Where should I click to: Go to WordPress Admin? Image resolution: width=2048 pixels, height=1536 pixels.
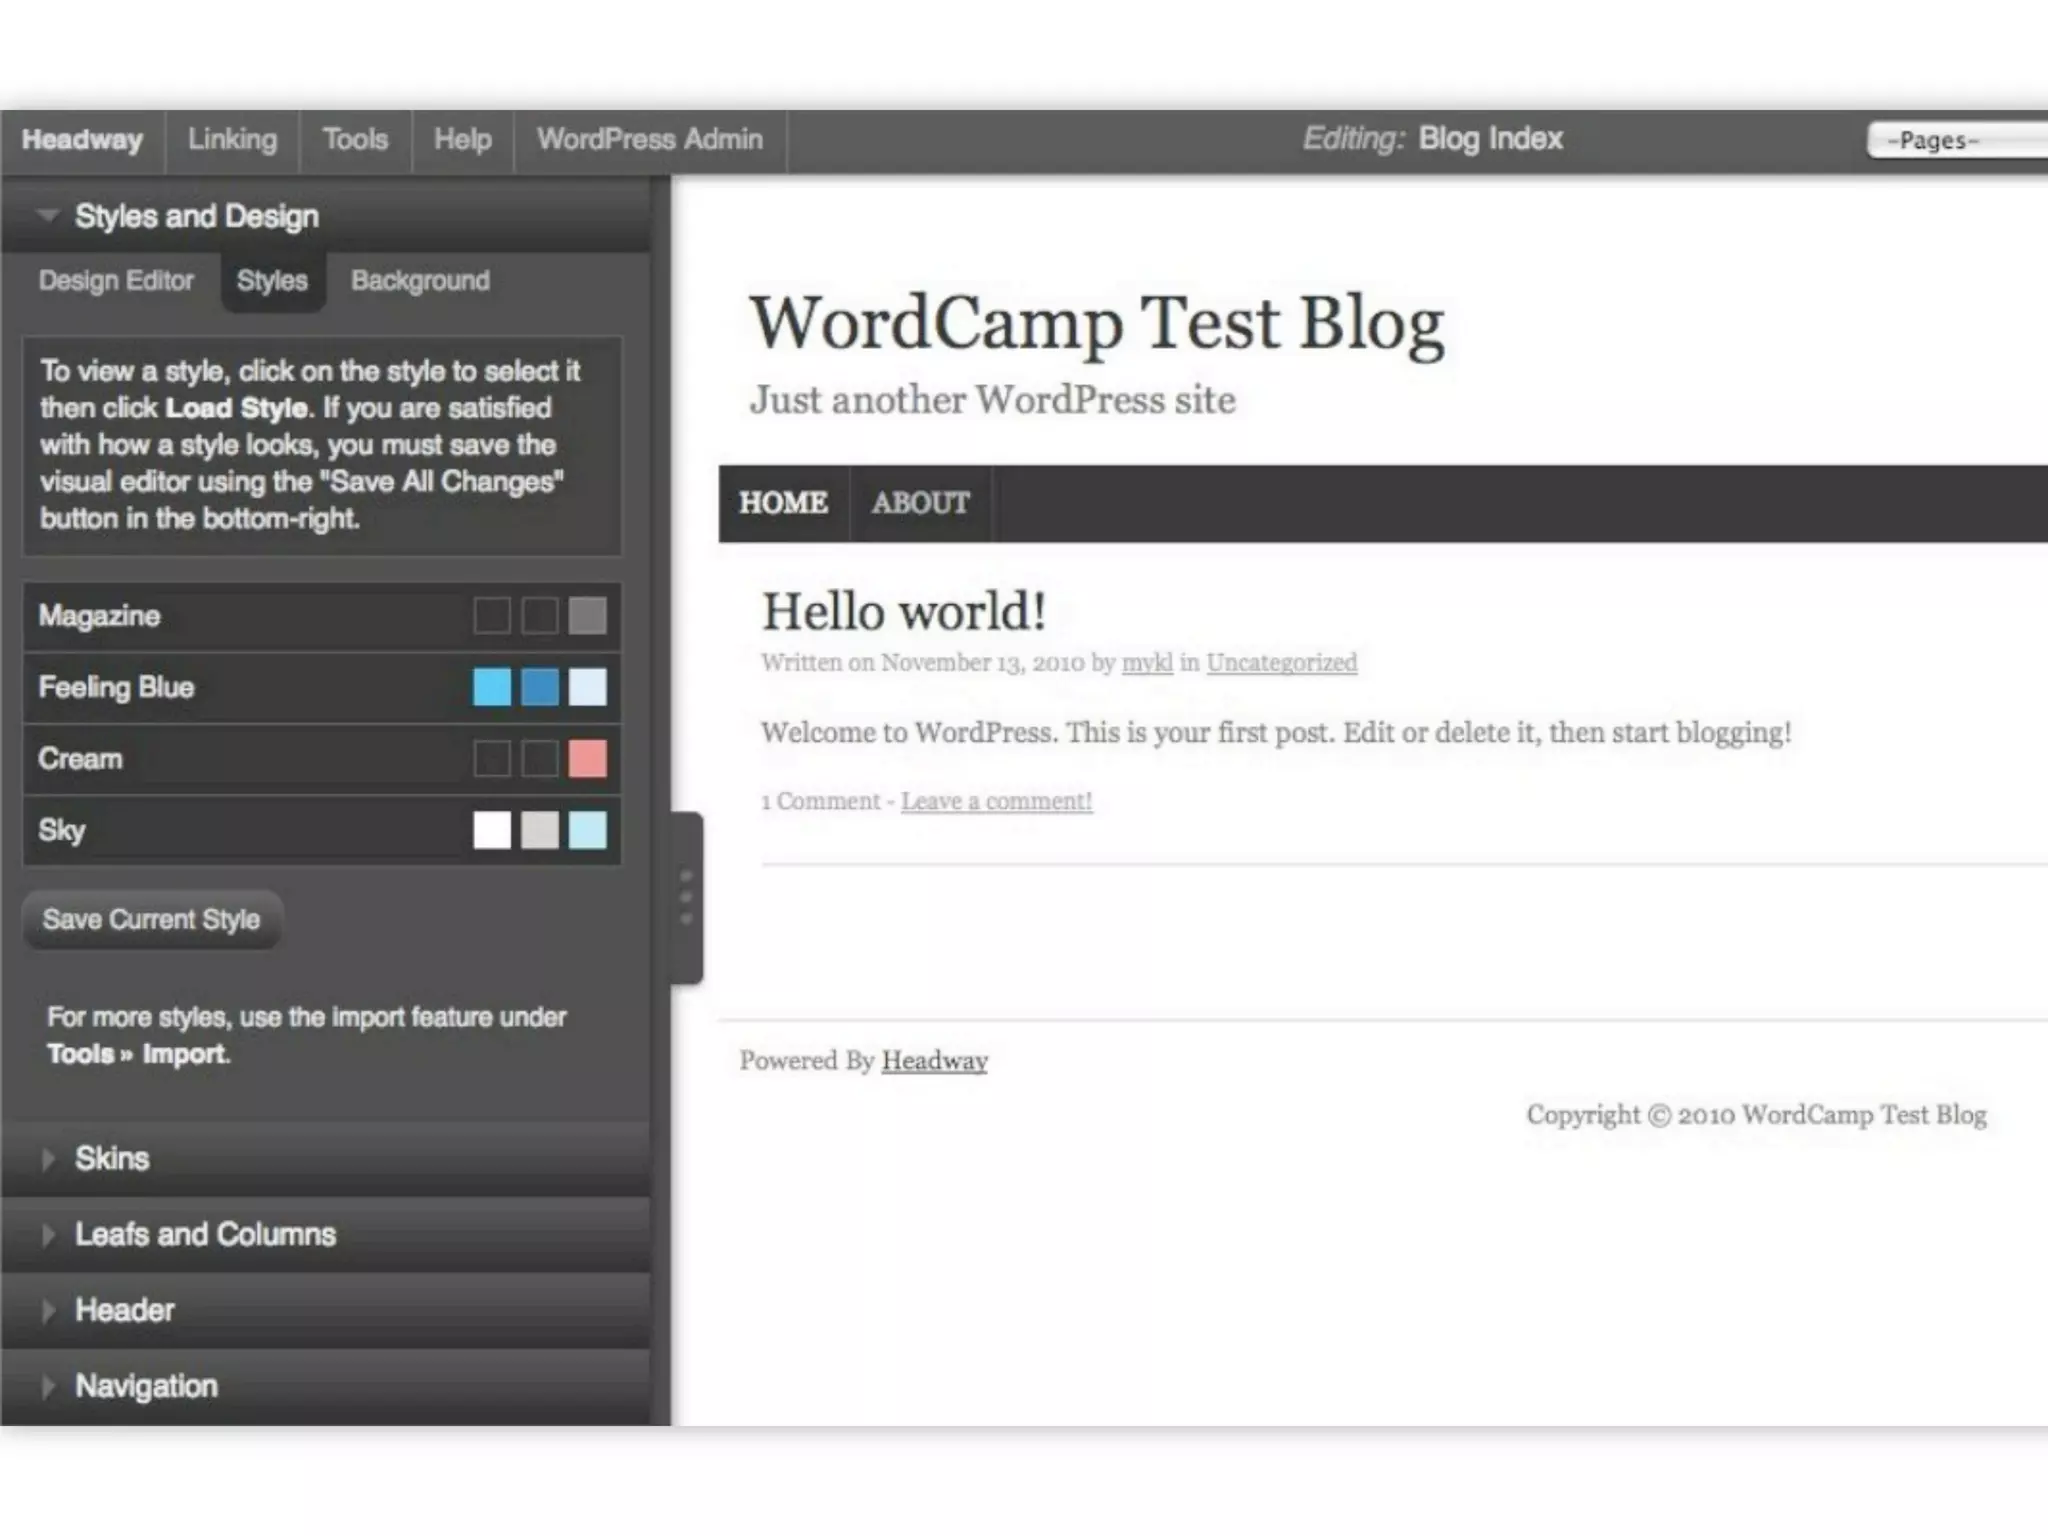[x=649, y=140]
